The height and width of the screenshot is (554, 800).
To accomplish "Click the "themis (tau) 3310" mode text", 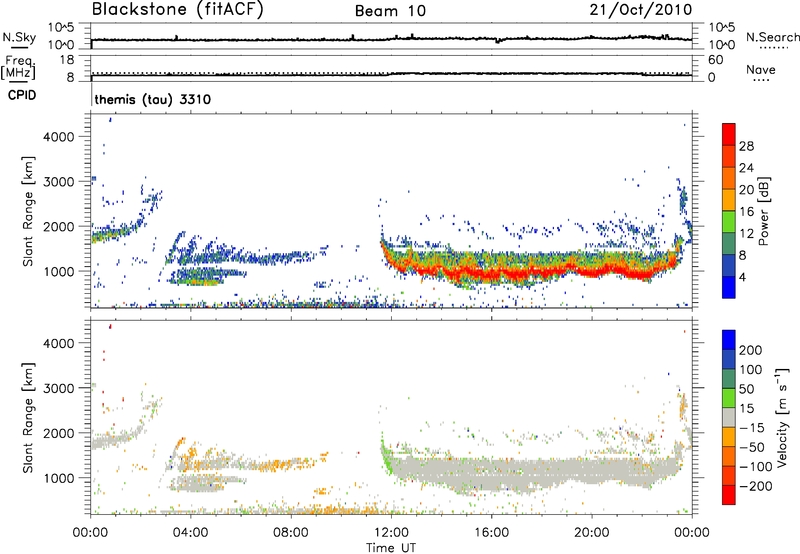I will (x=153, y=99).
